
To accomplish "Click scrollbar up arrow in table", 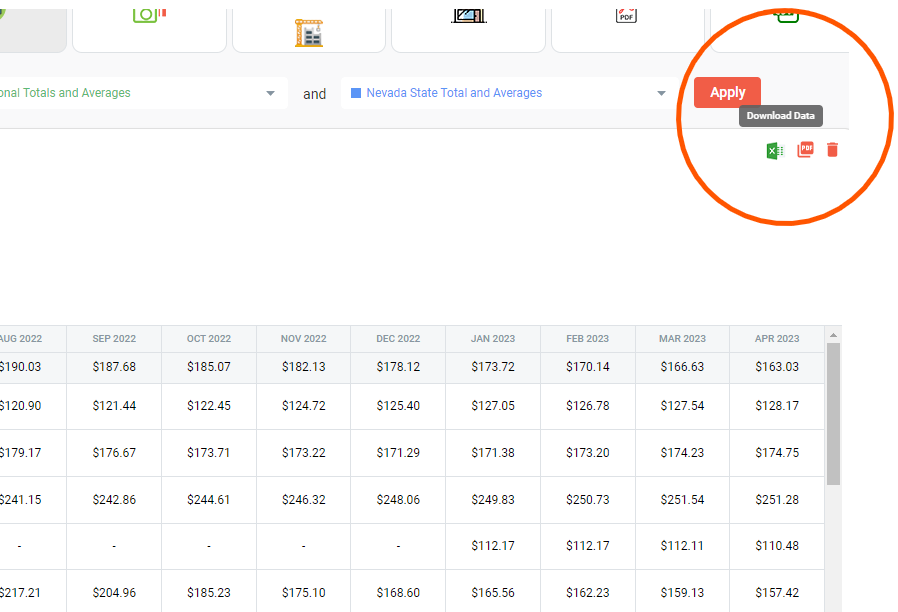I will (x=833, y=335).
